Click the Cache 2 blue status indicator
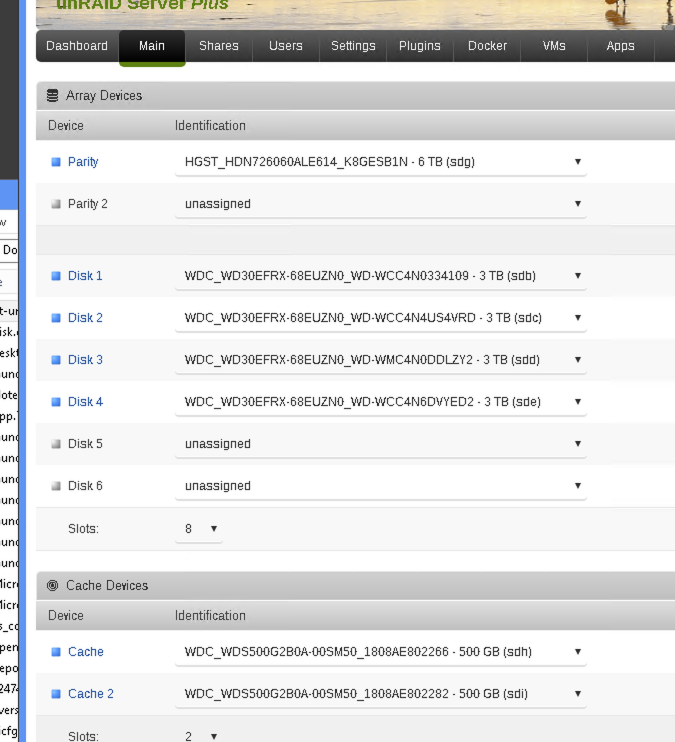Image resolution: width=675 pixels, height=742 pixels. point(56,694)
